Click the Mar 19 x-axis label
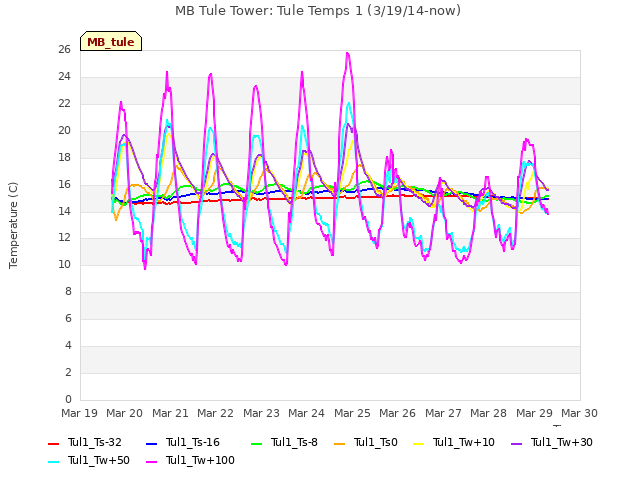This screenshot has height=480, width=640. coord(80,413)
